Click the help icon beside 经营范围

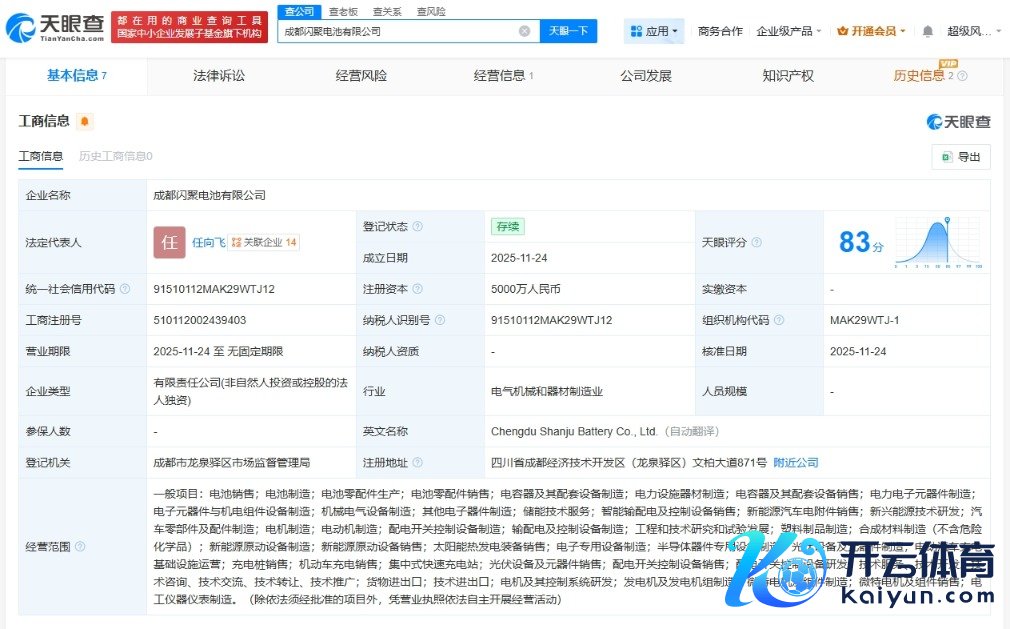(80, 546)
